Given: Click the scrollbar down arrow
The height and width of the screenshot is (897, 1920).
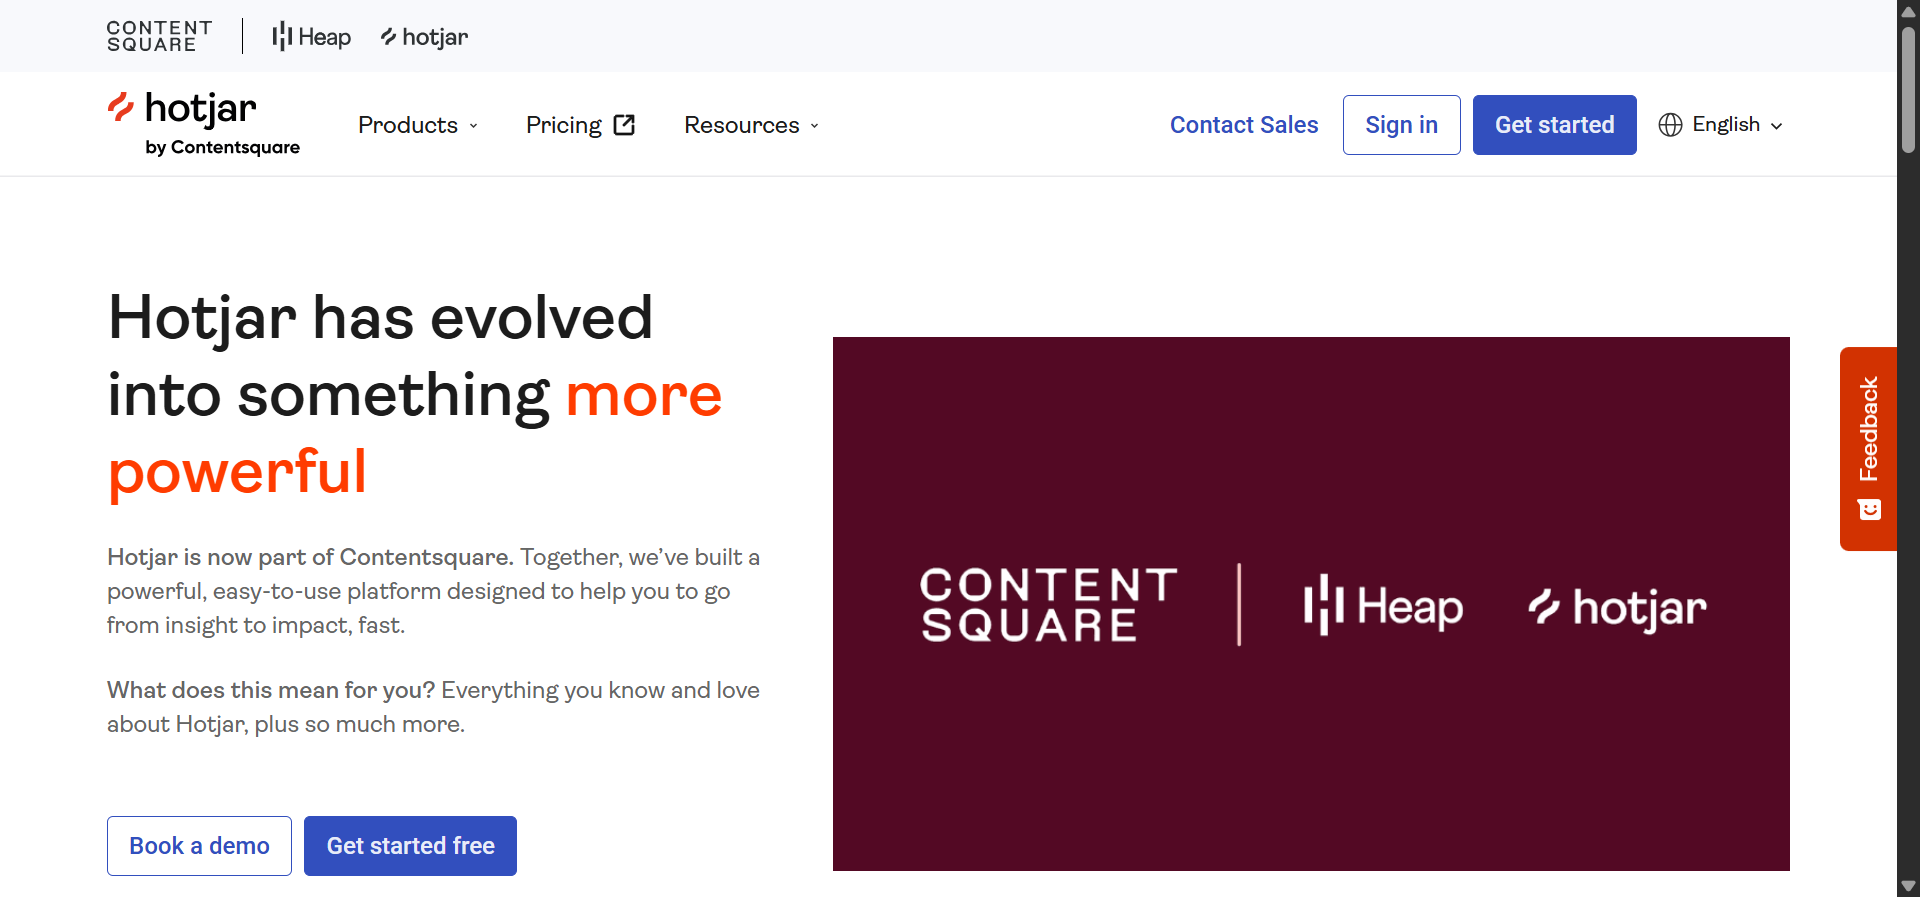Looking at the screenshot, I should tap(1908, 886).
